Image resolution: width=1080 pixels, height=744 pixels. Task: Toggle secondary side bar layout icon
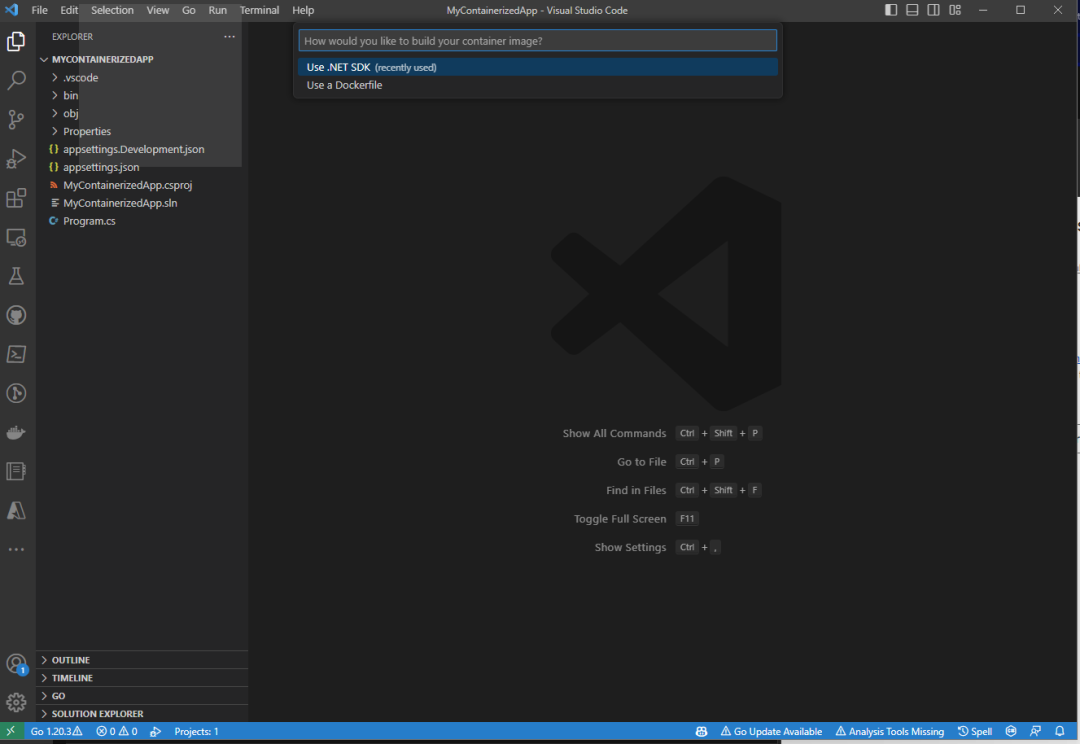coord(933,10)
